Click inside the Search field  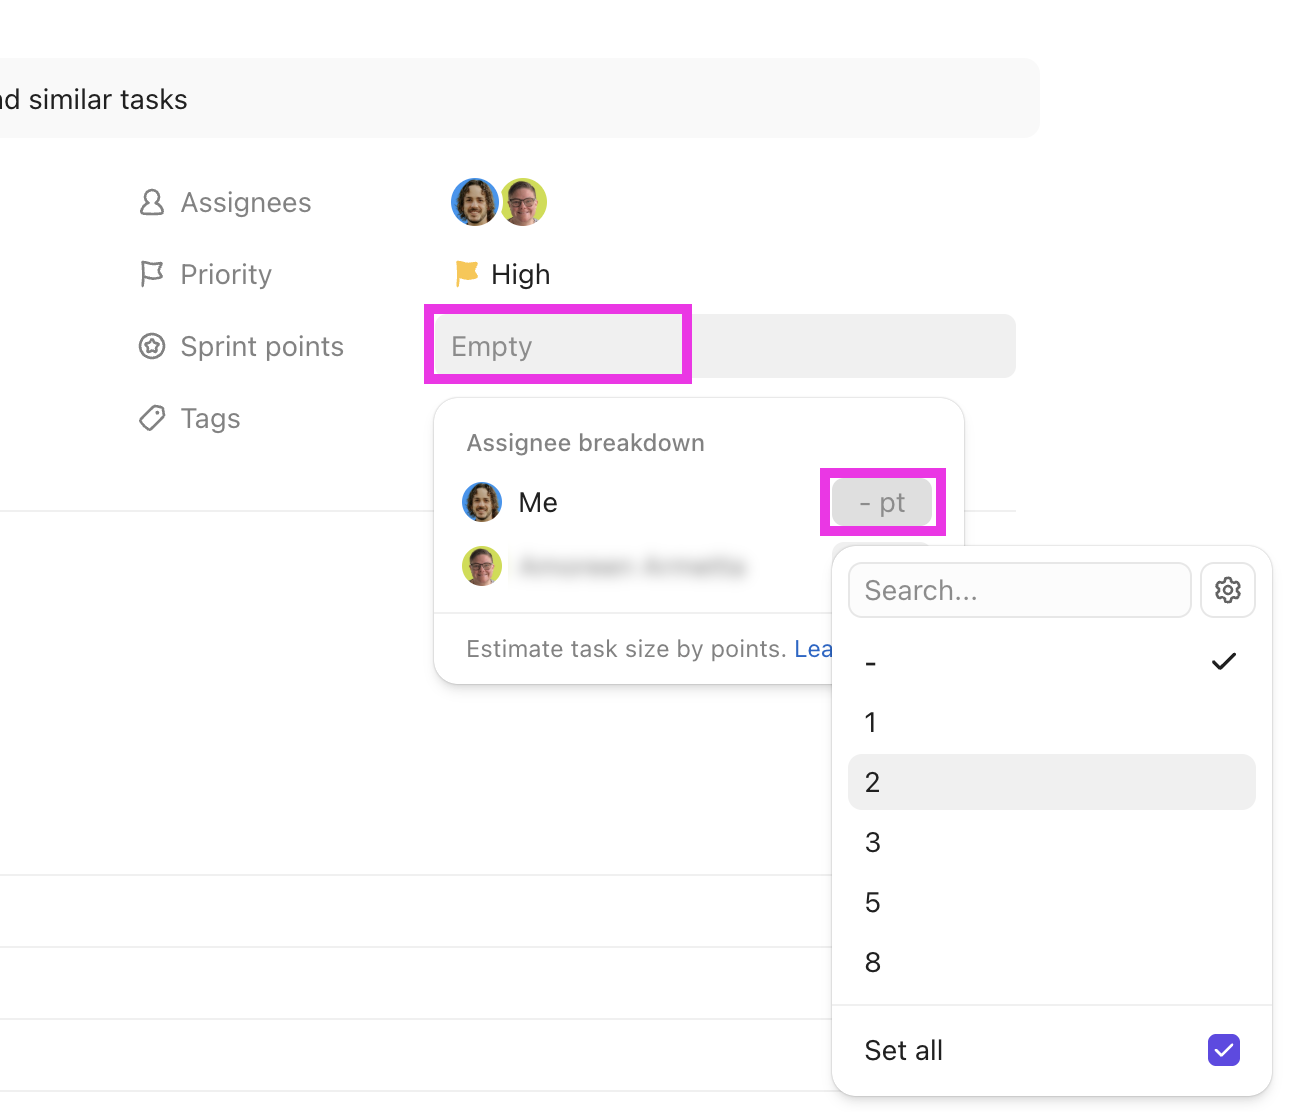[1018, 589]
